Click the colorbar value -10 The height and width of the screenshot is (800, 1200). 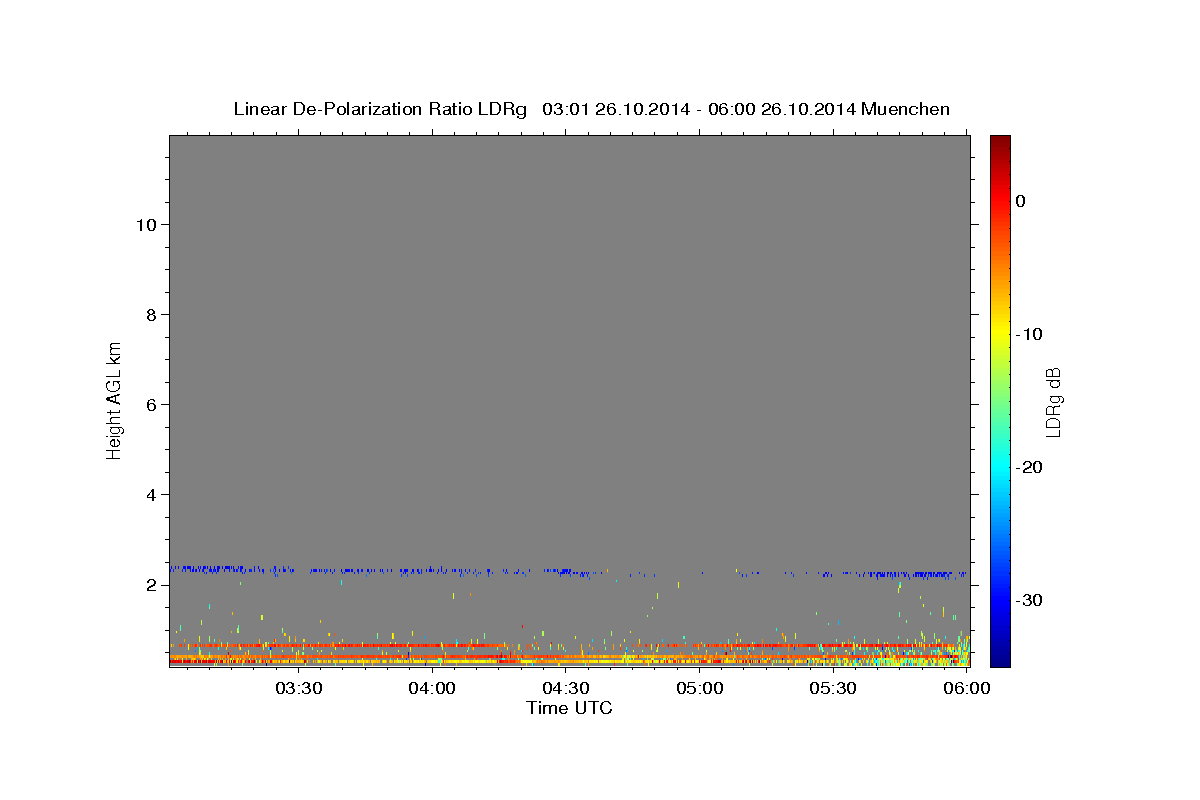(x=1030, y=334)
